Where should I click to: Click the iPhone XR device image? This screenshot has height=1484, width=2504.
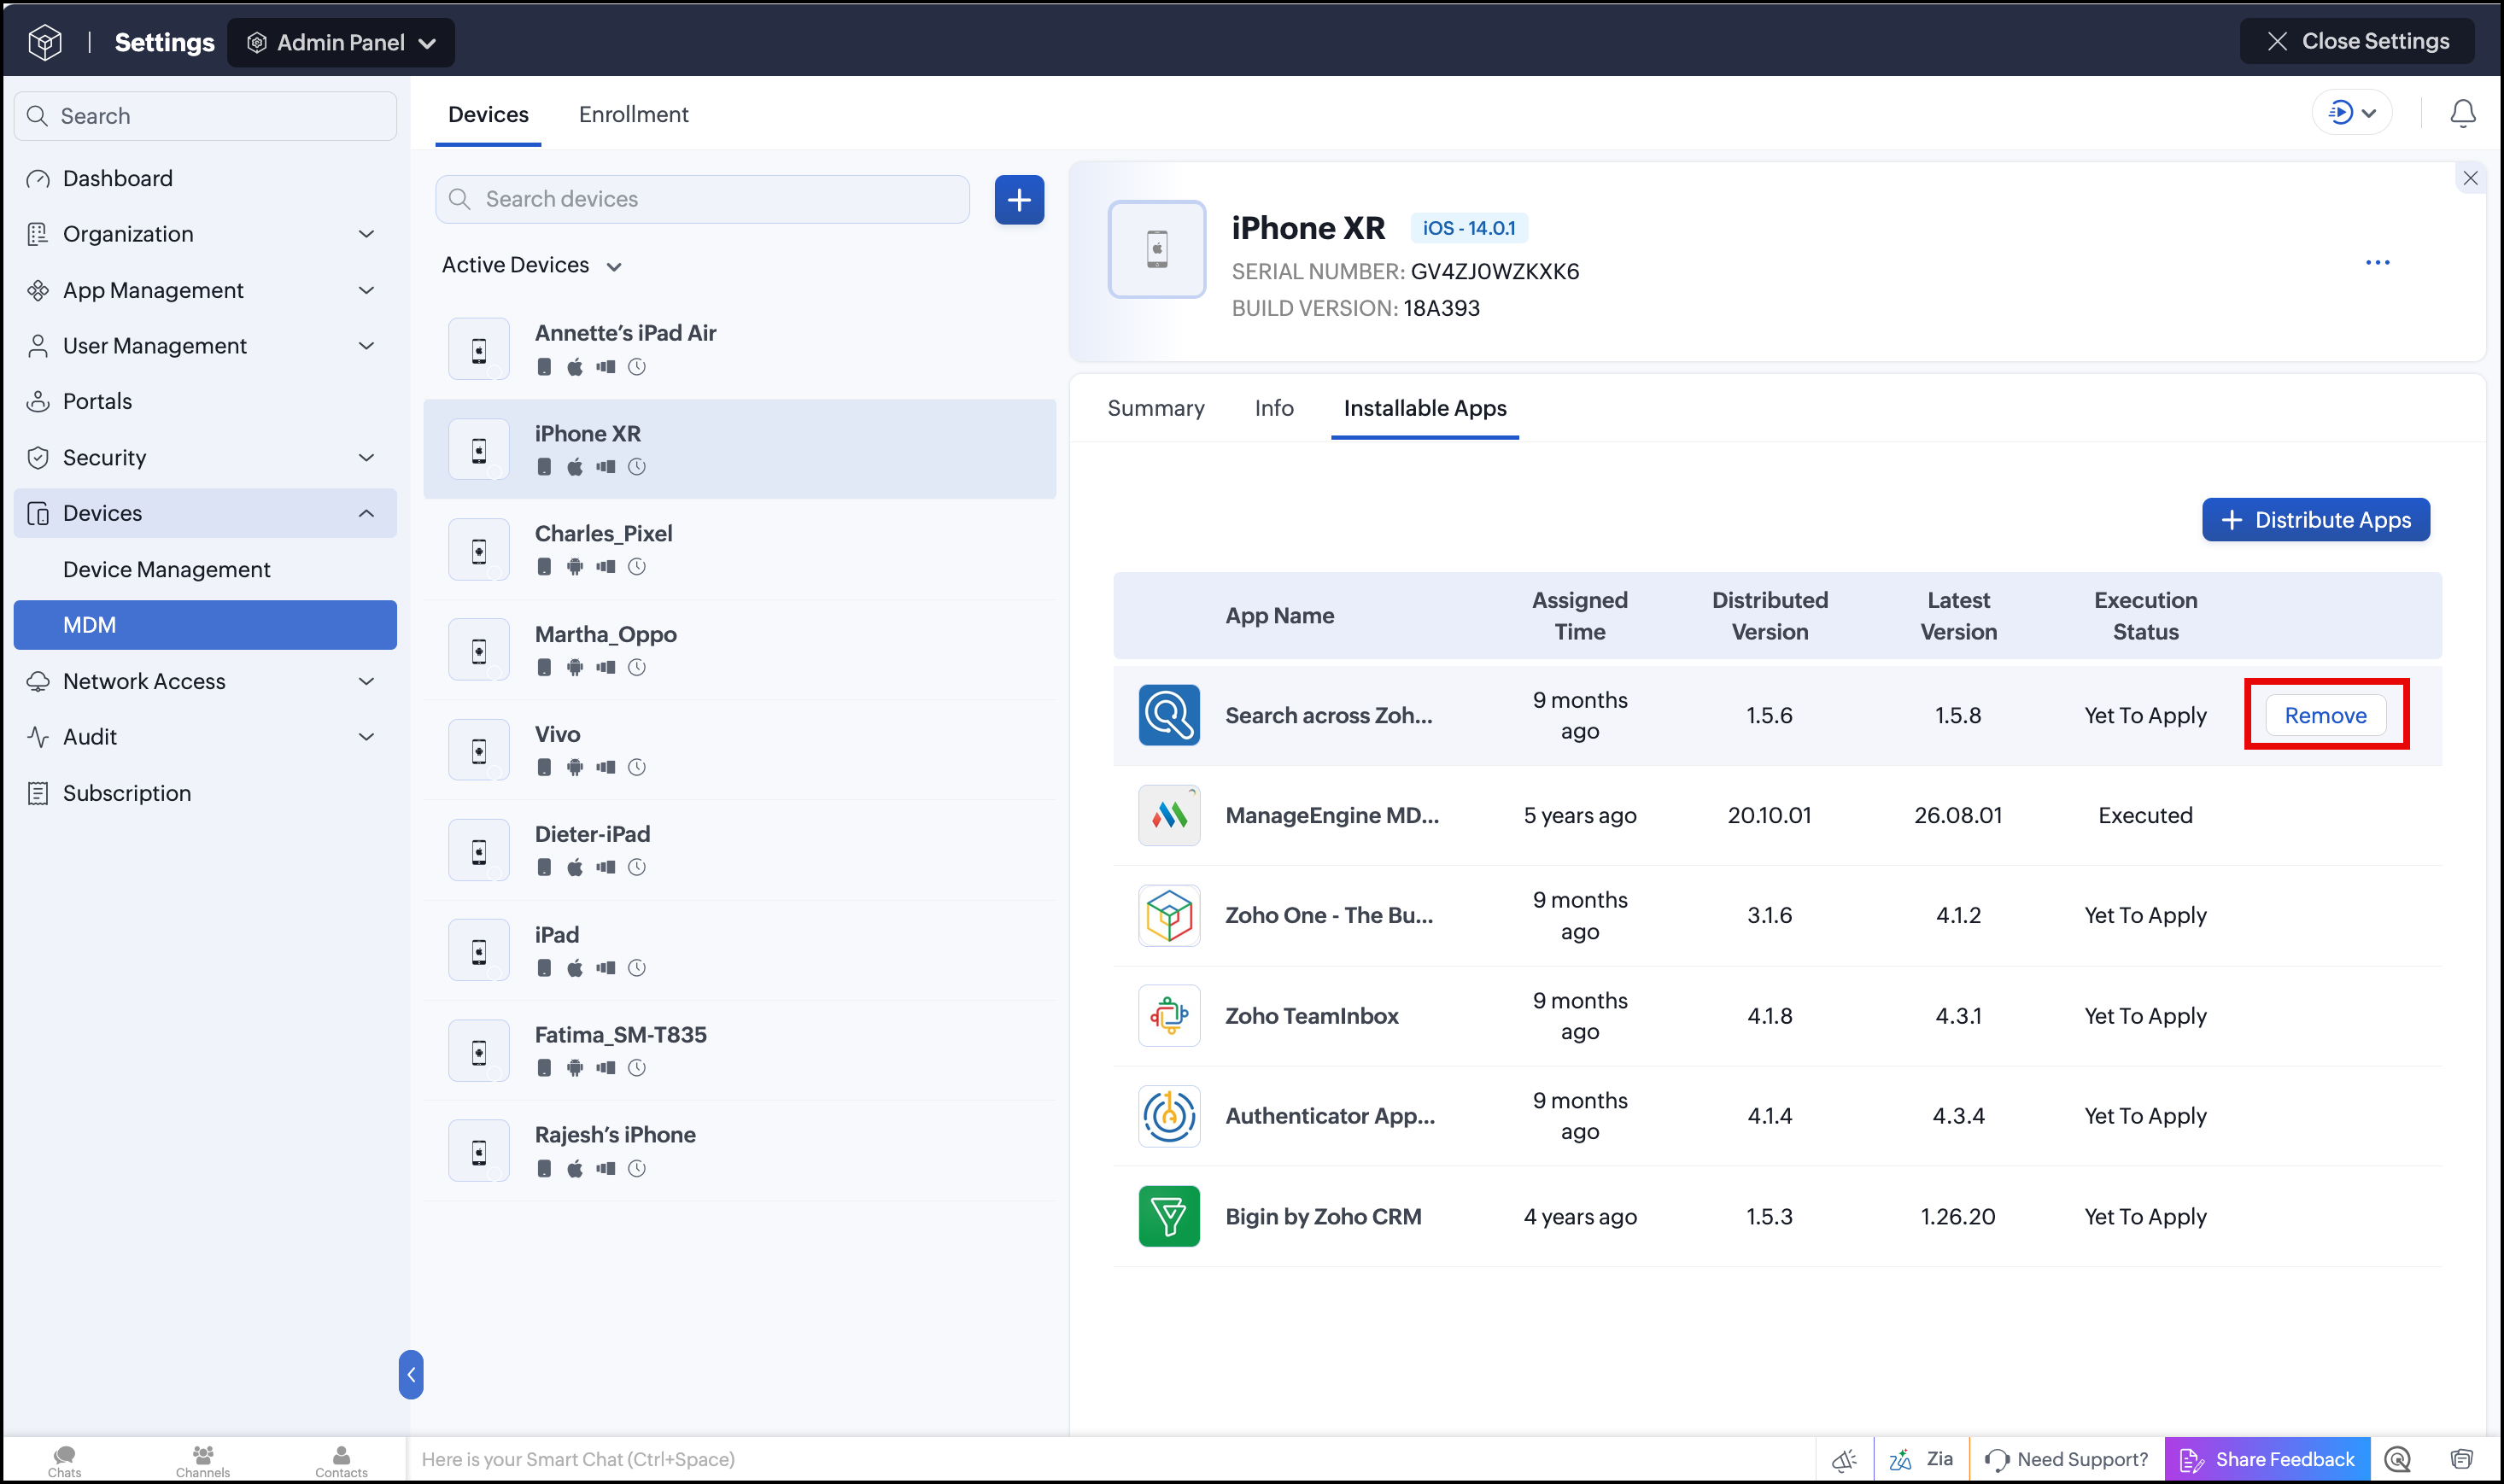point(1157,249)
